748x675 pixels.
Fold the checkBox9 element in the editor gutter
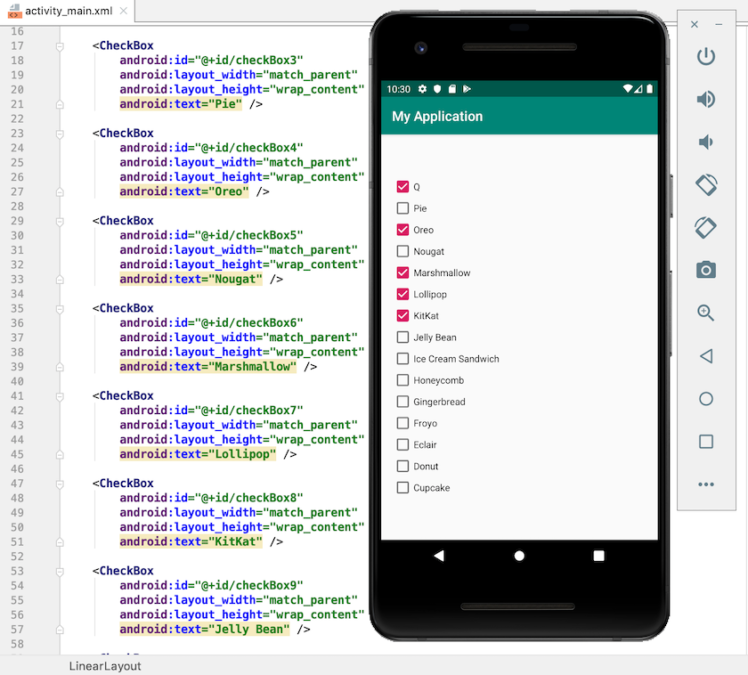60,572
